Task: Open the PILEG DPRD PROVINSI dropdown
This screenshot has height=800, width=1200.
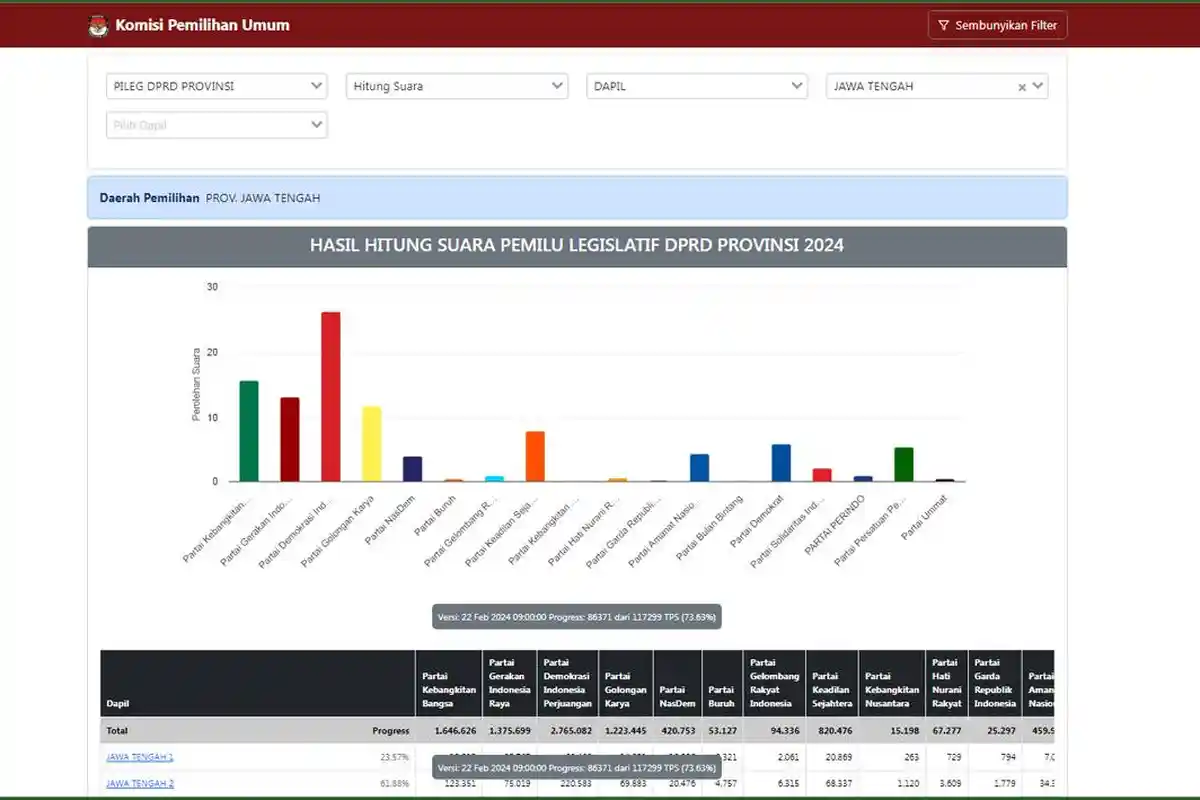Action: click(x=216, y=86)
